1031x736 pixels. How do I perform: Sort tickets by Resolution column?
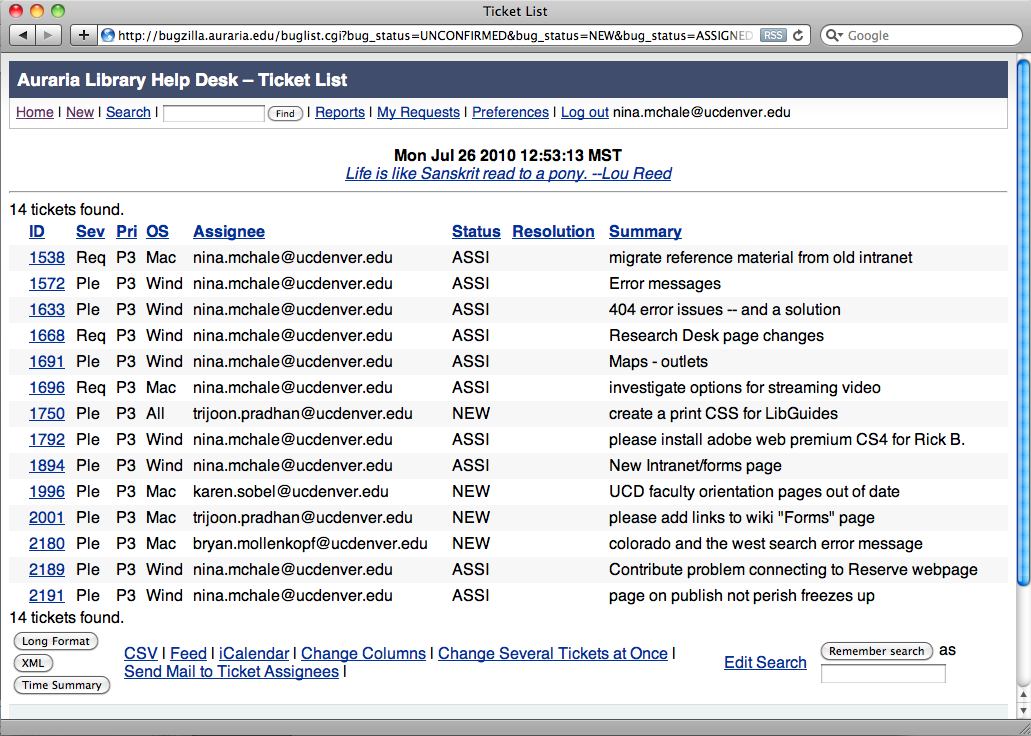[553, 232]
